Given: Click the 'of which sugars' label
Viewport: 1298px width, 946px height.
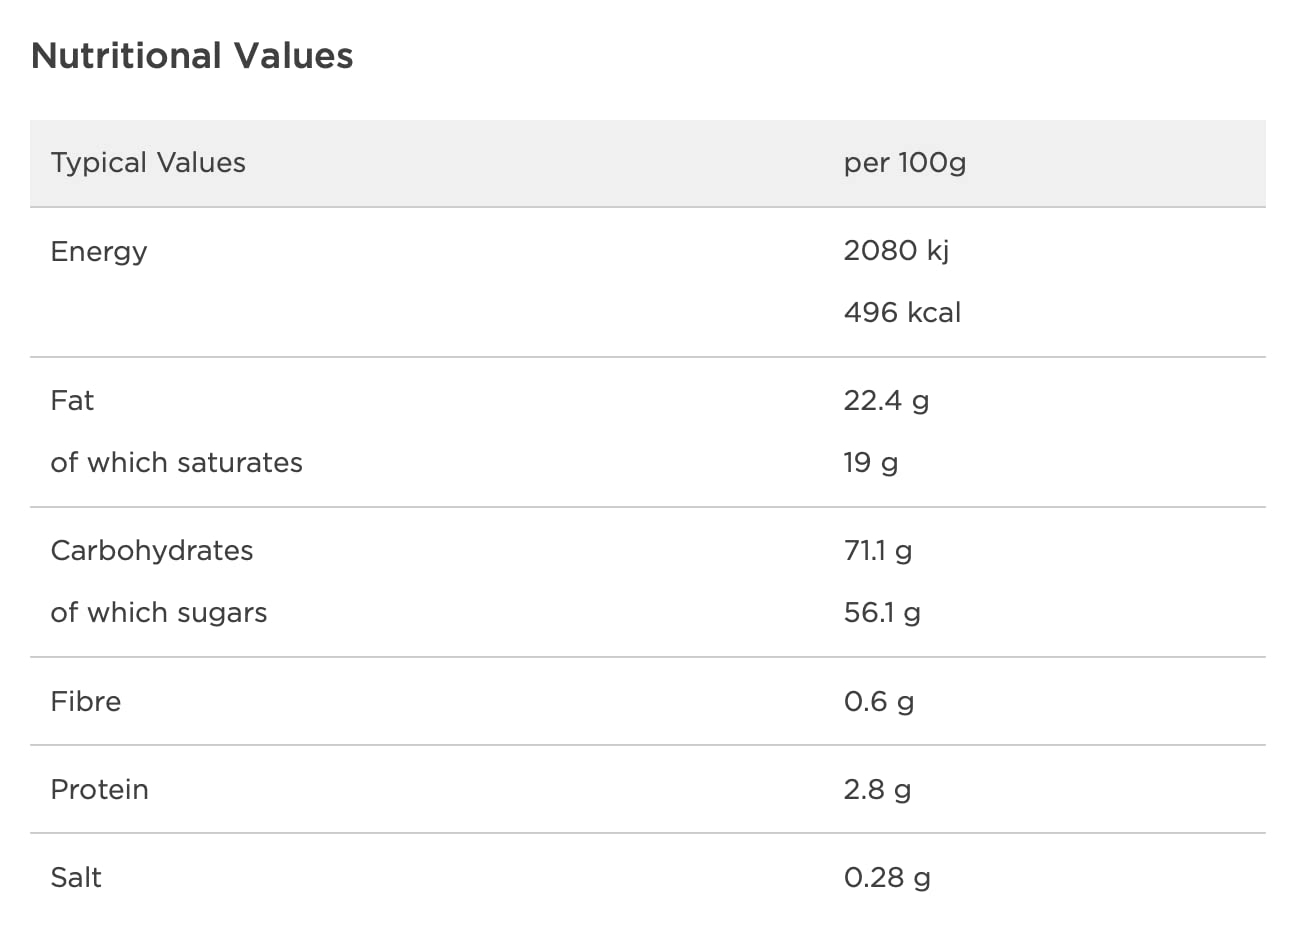Looking at the screenshot, I should click(x=159, y=612).
